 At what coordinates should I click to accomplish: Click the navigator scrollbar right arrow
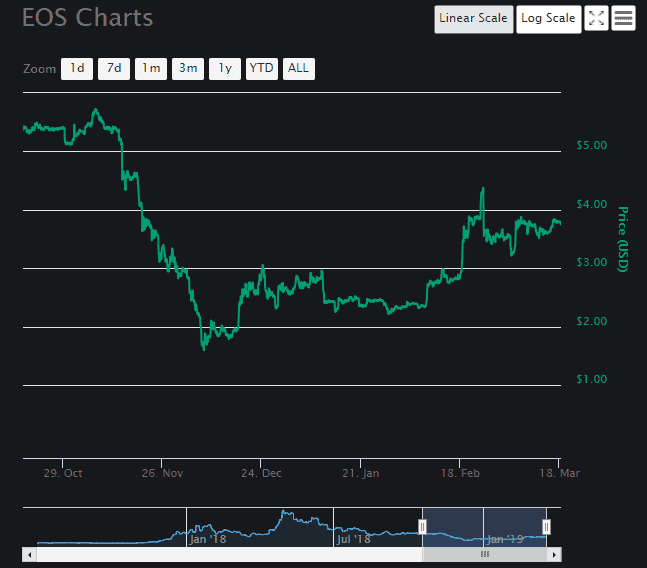[554, 555]
